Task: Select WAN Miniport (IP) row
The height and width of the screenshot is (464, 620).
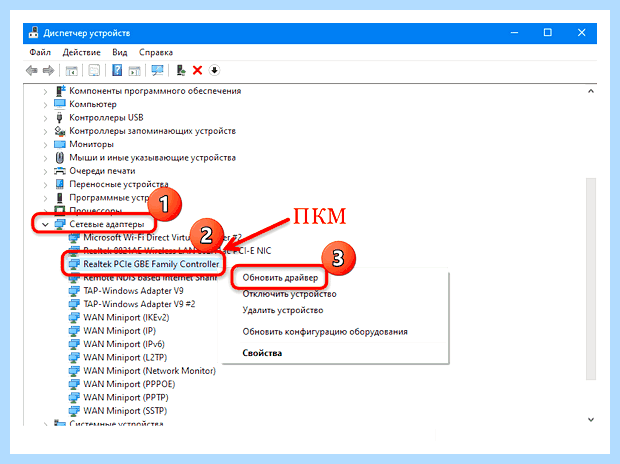Action: click(x=112, y=331)
